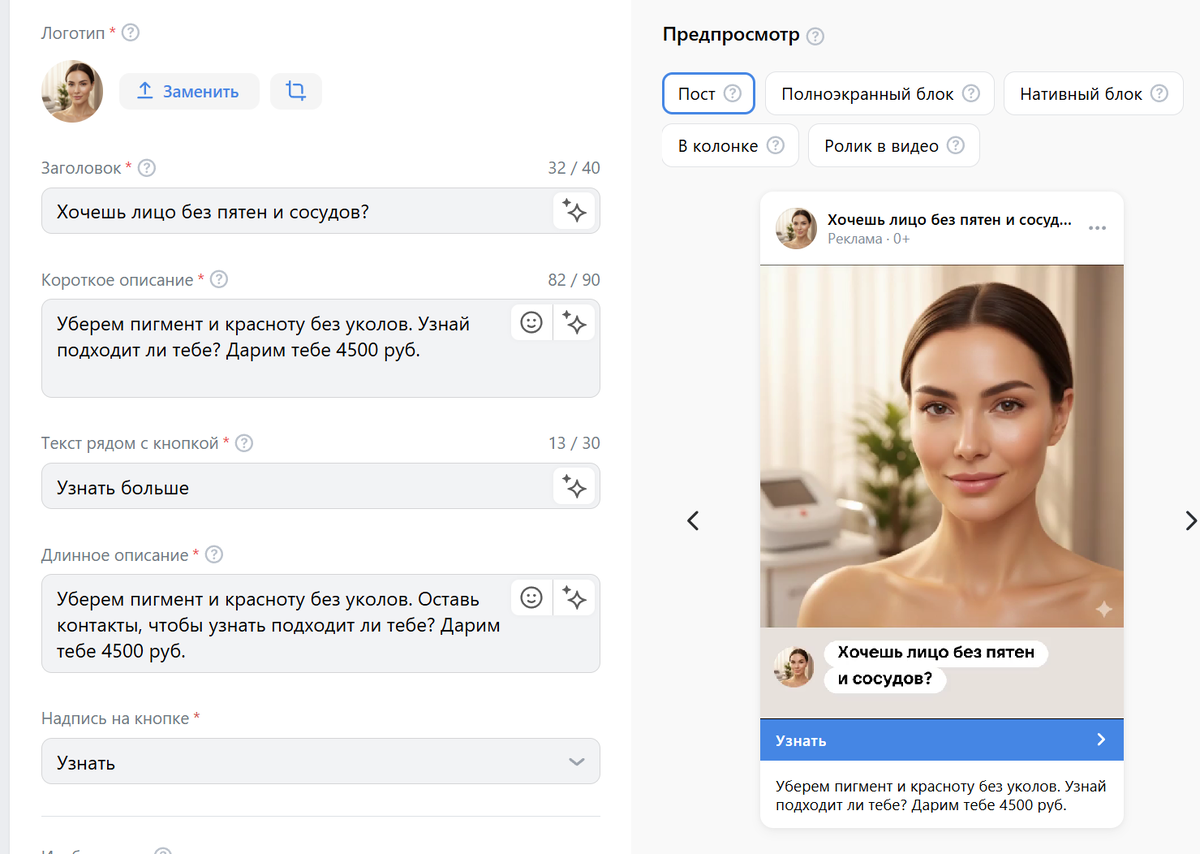Click the AI sparkle icon in Длинное описание
The width and height of the screenshot is (1200, 854).
click(574, 597)
